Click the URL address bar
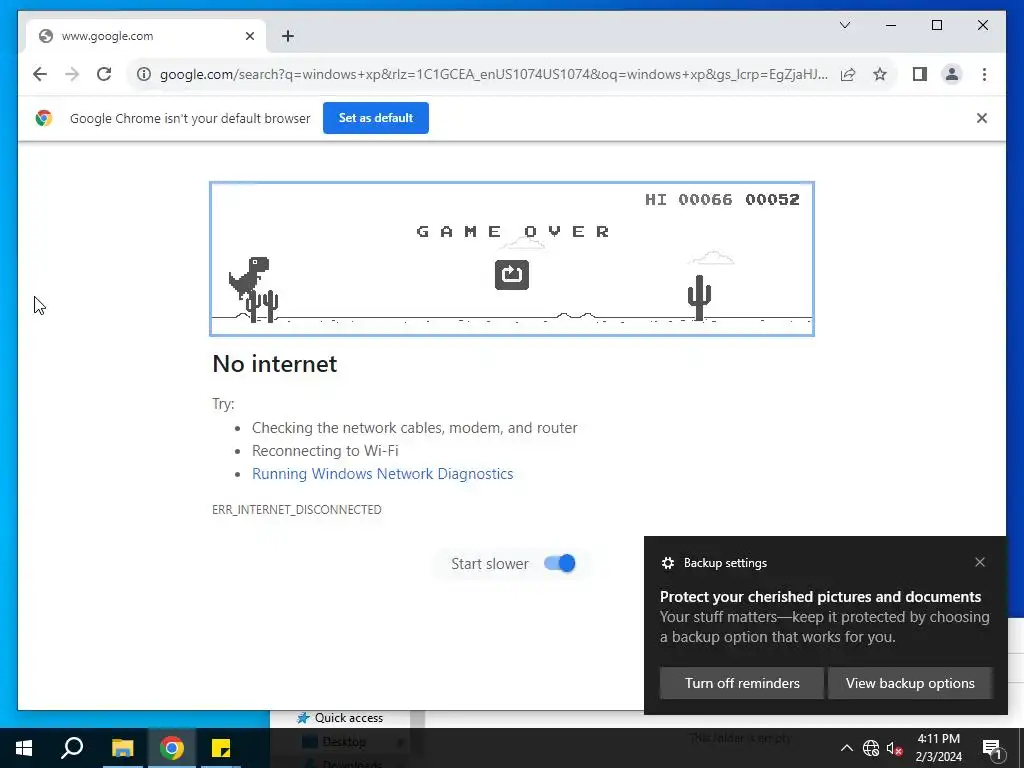 tap(493, 74)
